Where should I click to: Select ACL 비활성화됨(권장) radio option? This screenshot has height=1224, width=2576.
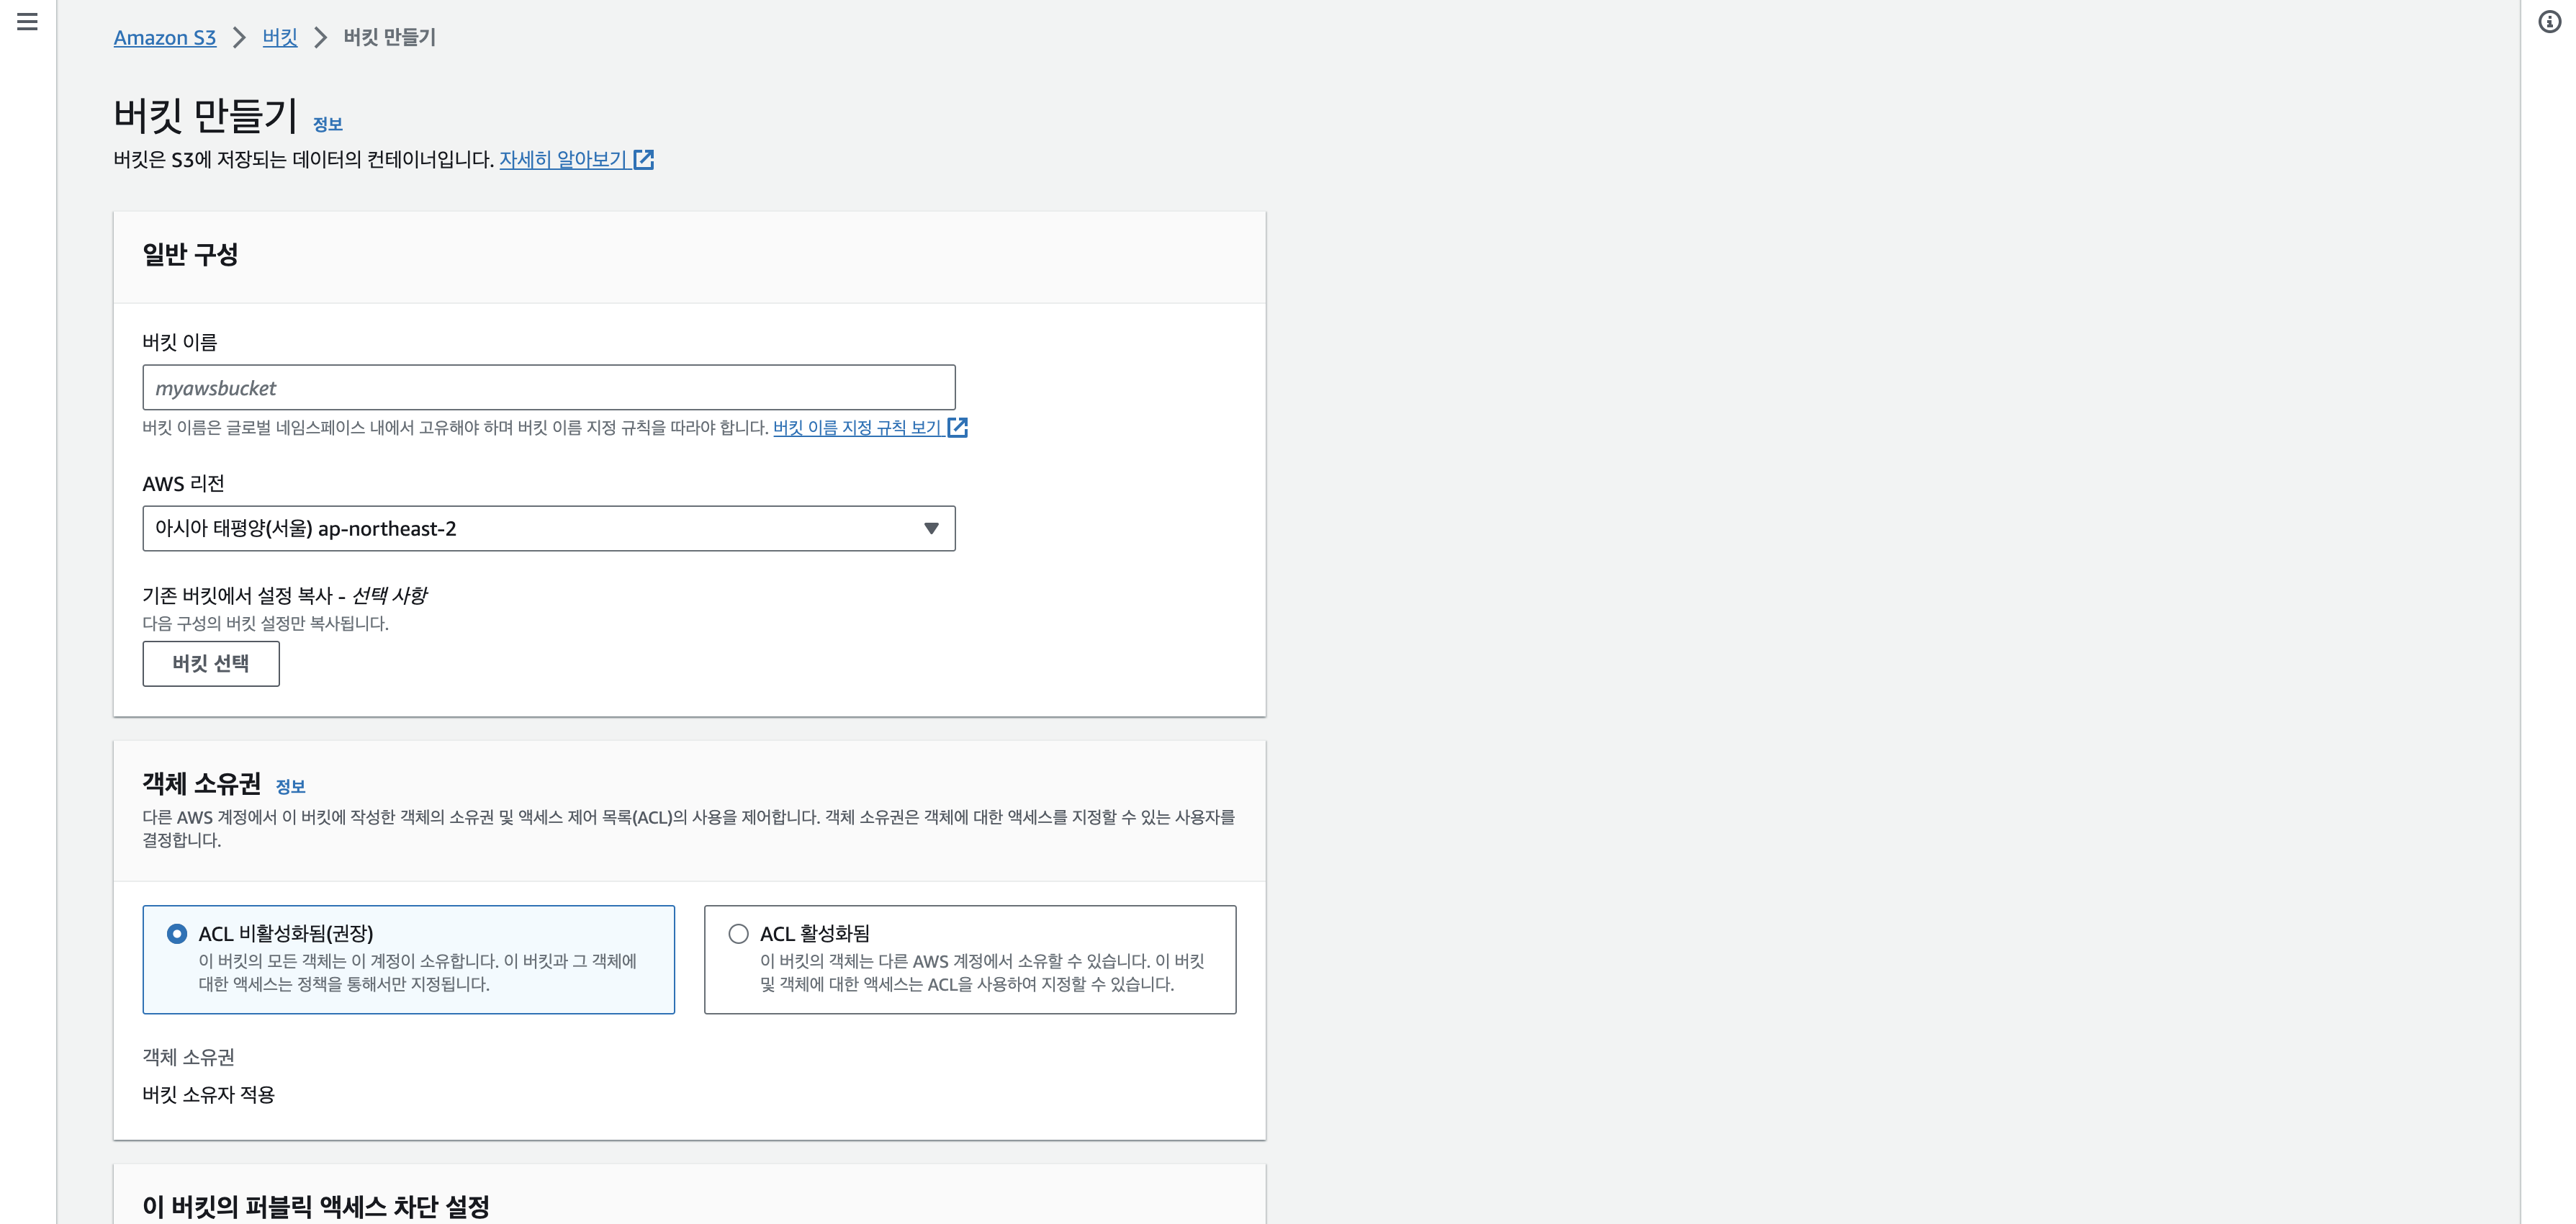point(177,934)
